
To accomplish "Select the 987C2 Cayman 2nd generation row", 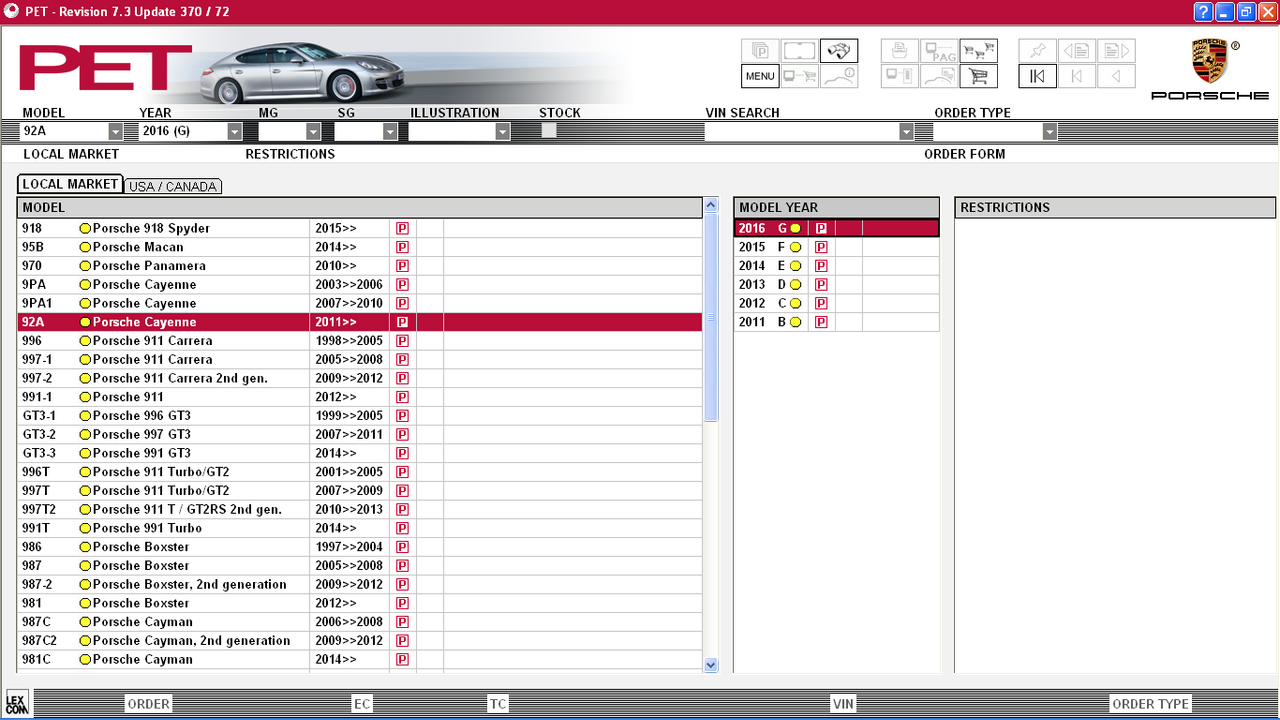I will click(360, 641).
